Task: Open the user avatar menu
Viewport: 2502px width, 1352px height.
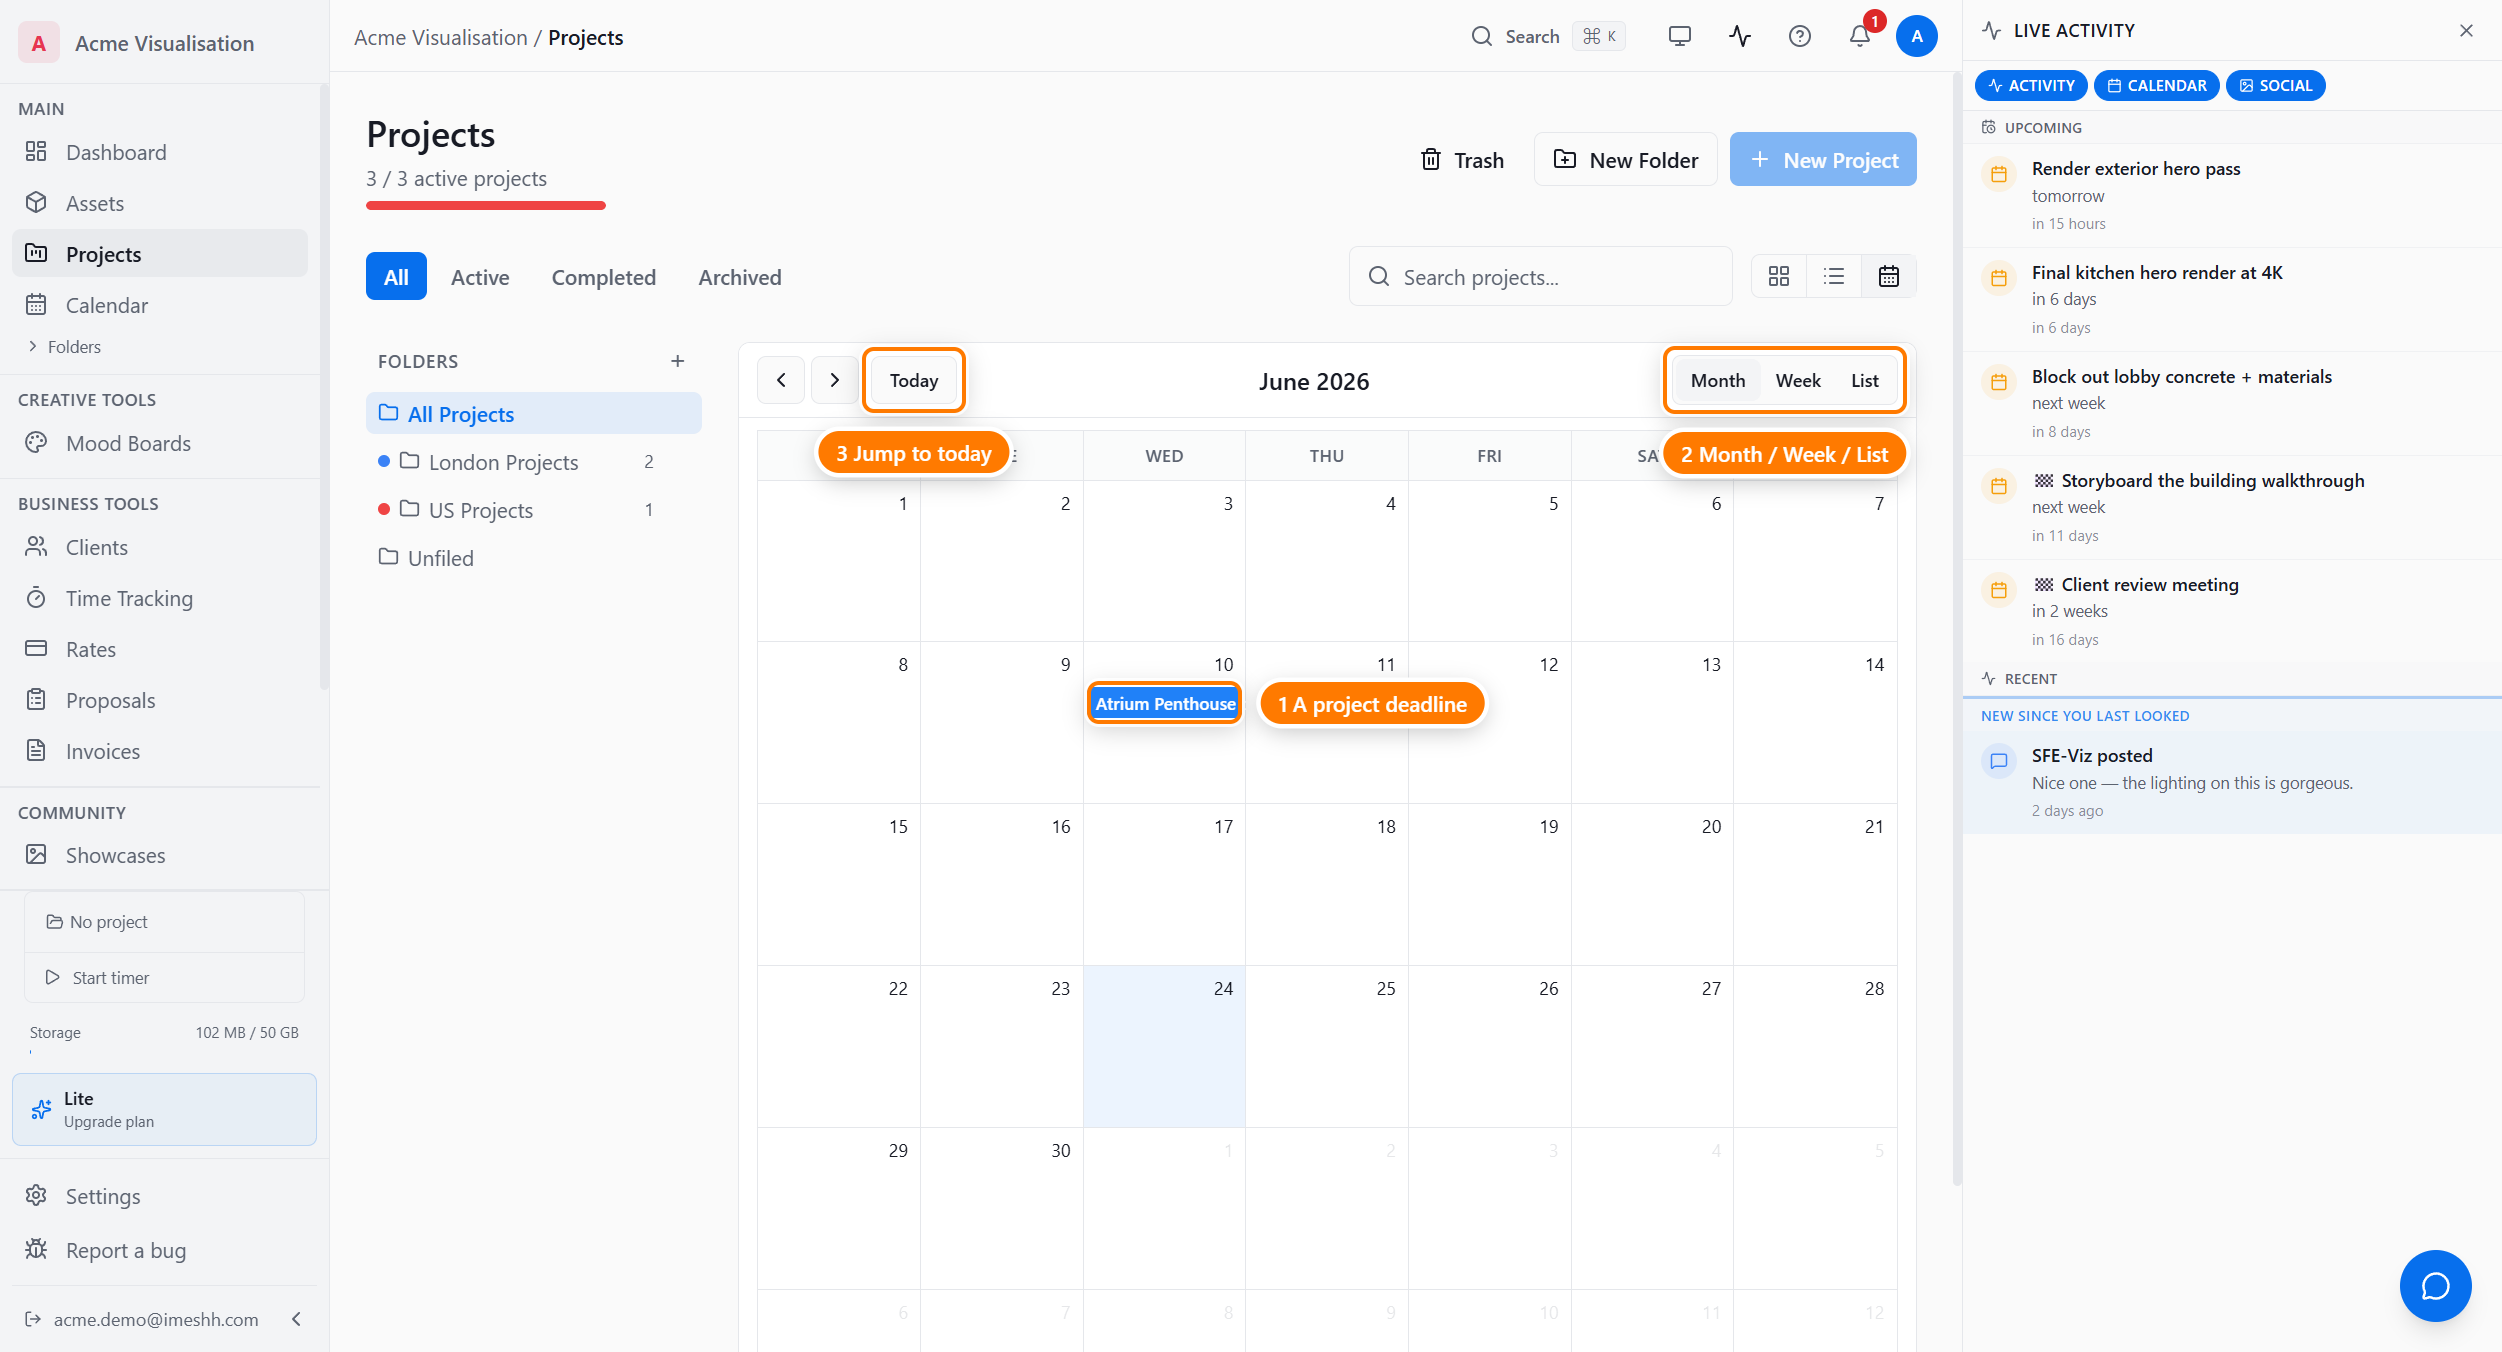Action: coord(1917,37)
